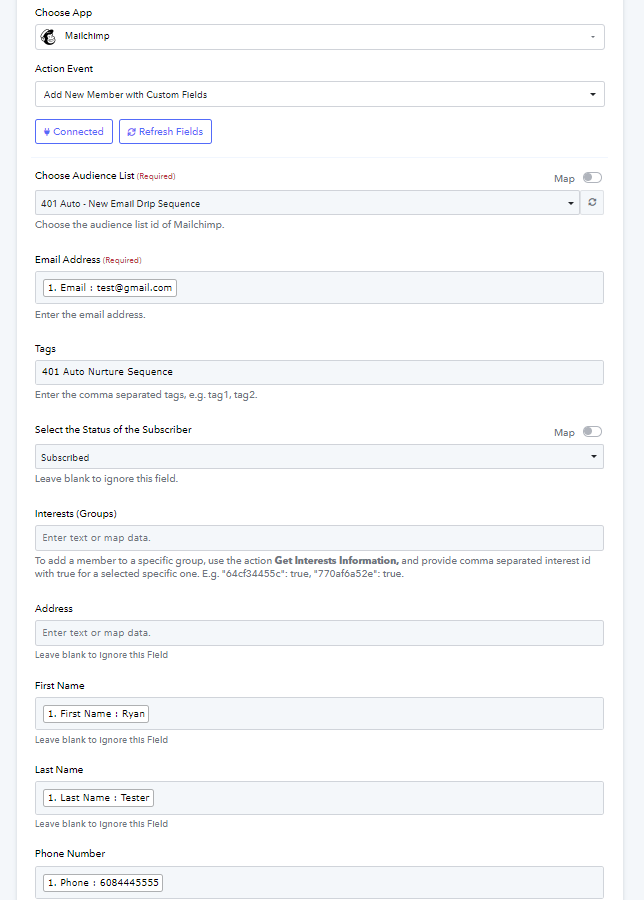Select the First Name Ryan mapped chip
644x900 pixels.
tap(96, 713)
